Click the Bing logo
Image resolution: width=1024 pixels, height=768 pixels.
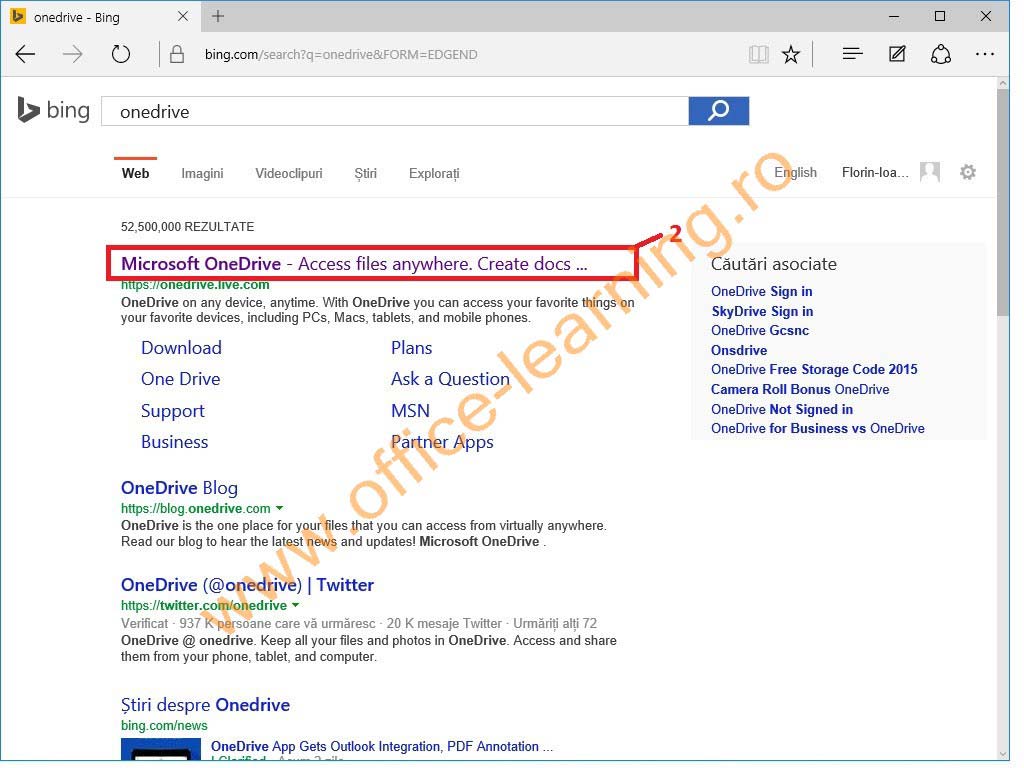(54, 110)
